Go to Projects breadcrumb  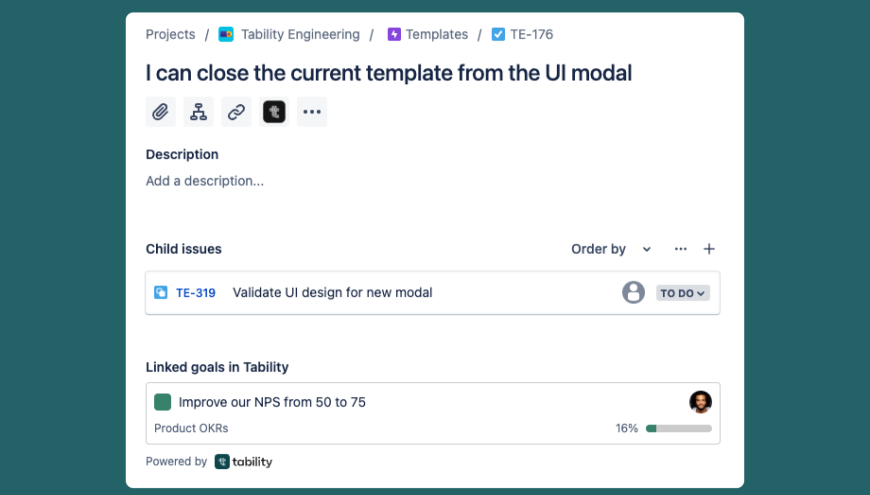pyautogui.click(x=170, y=34)
